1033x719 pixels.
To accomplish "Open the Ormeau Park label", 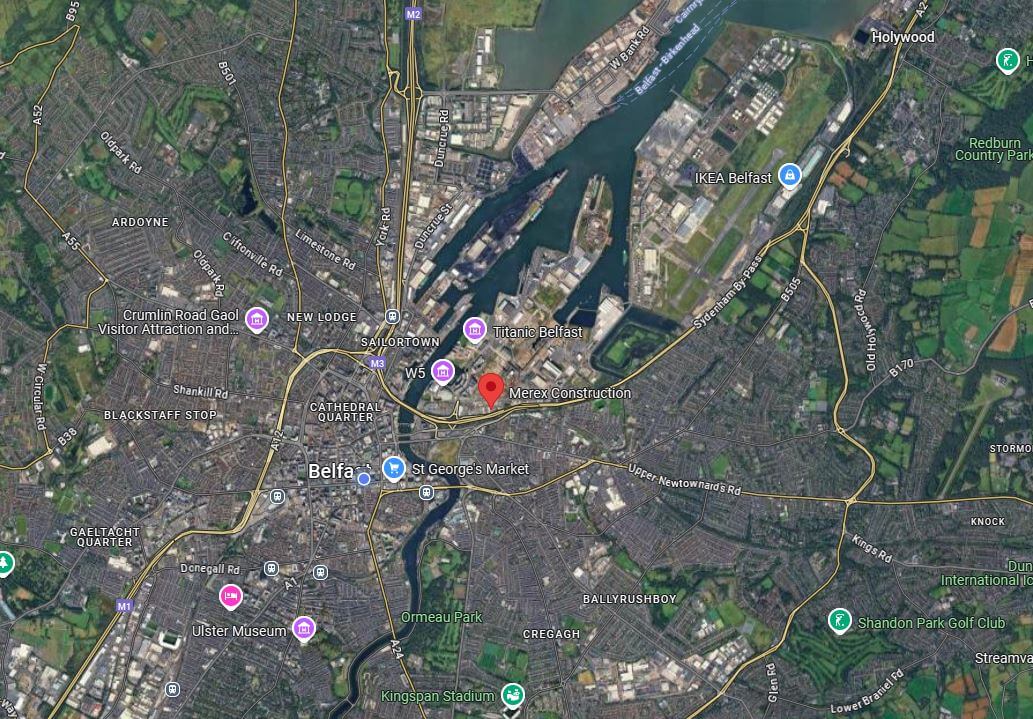I will coord(441,617).
